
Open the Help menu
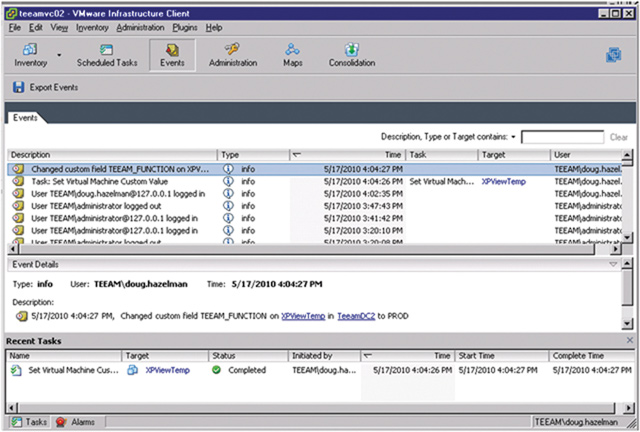pyautogui.click(x=214, y=28)
